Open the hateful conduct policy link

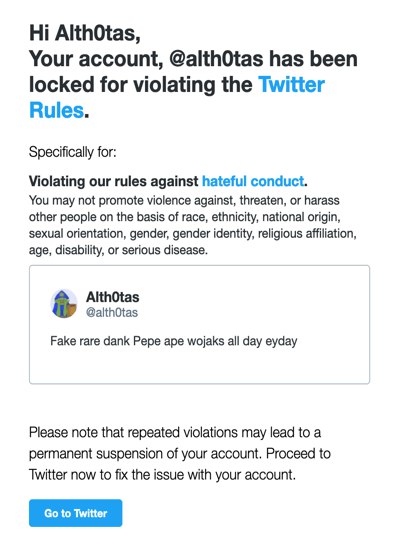[x=253, y=181]
